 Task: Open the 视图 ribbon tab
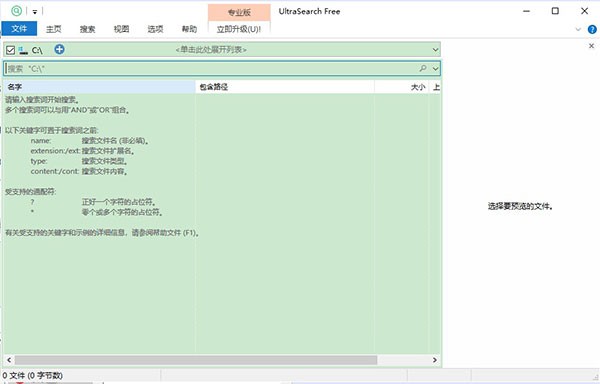[x=121, y=29]
